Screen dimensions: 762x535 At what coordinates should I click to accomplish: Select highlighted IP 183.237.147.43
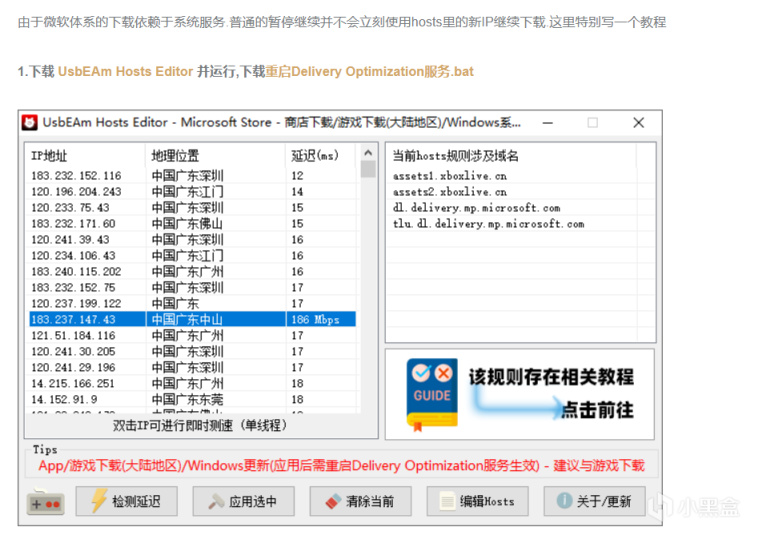coord(192,319)
